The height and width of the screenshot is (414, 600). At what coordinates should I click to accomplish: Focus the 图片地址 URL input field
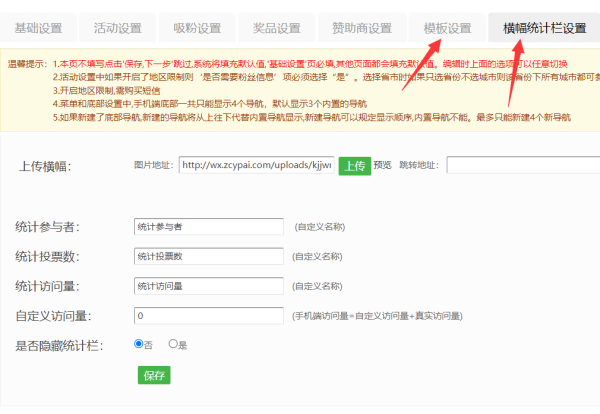pos(257,166)
